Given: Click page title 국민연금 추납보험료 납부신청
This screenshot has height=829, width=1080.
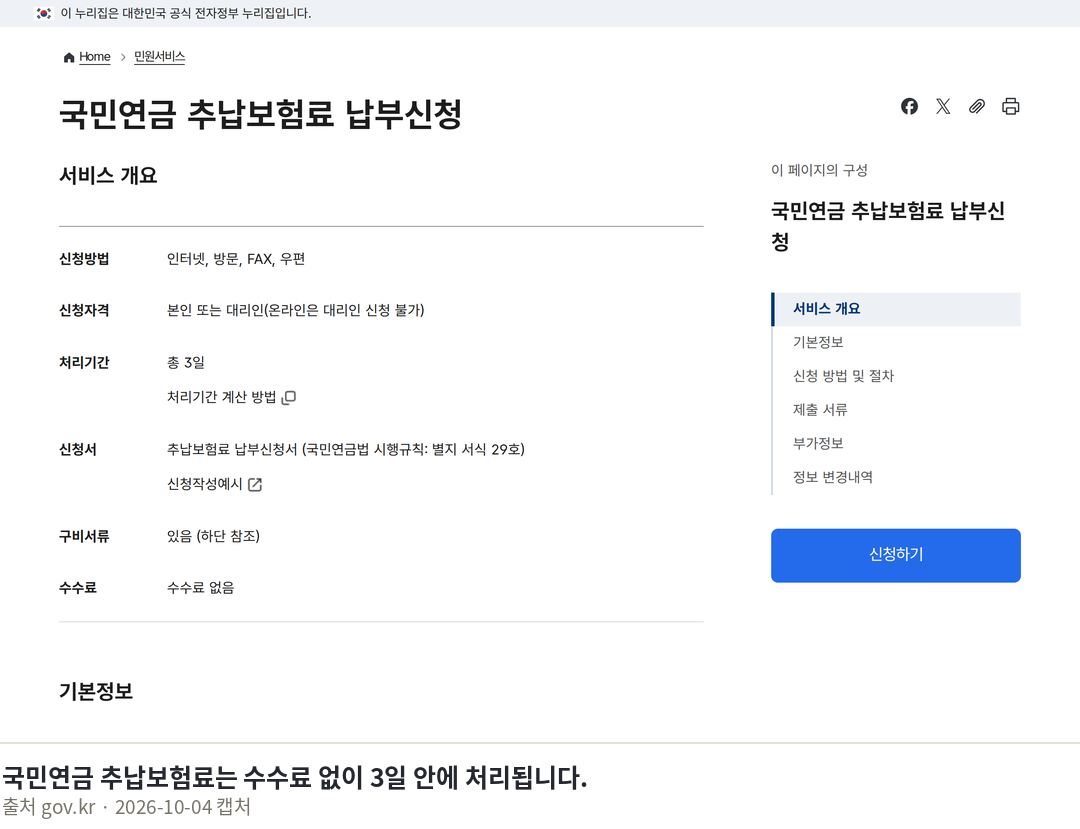Looking at the screenshot, I should (x=260, y=114).
